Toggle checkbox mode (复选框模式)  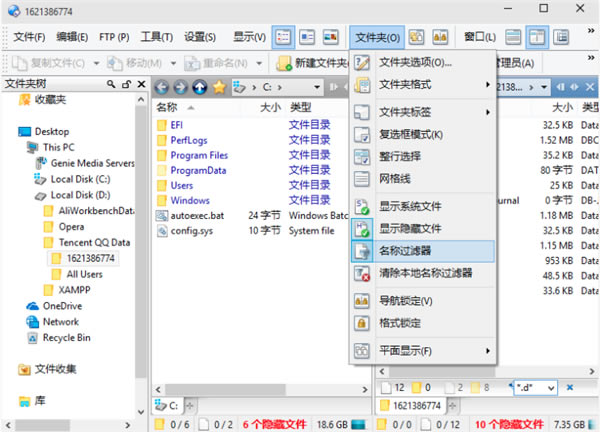pos(409,134)
